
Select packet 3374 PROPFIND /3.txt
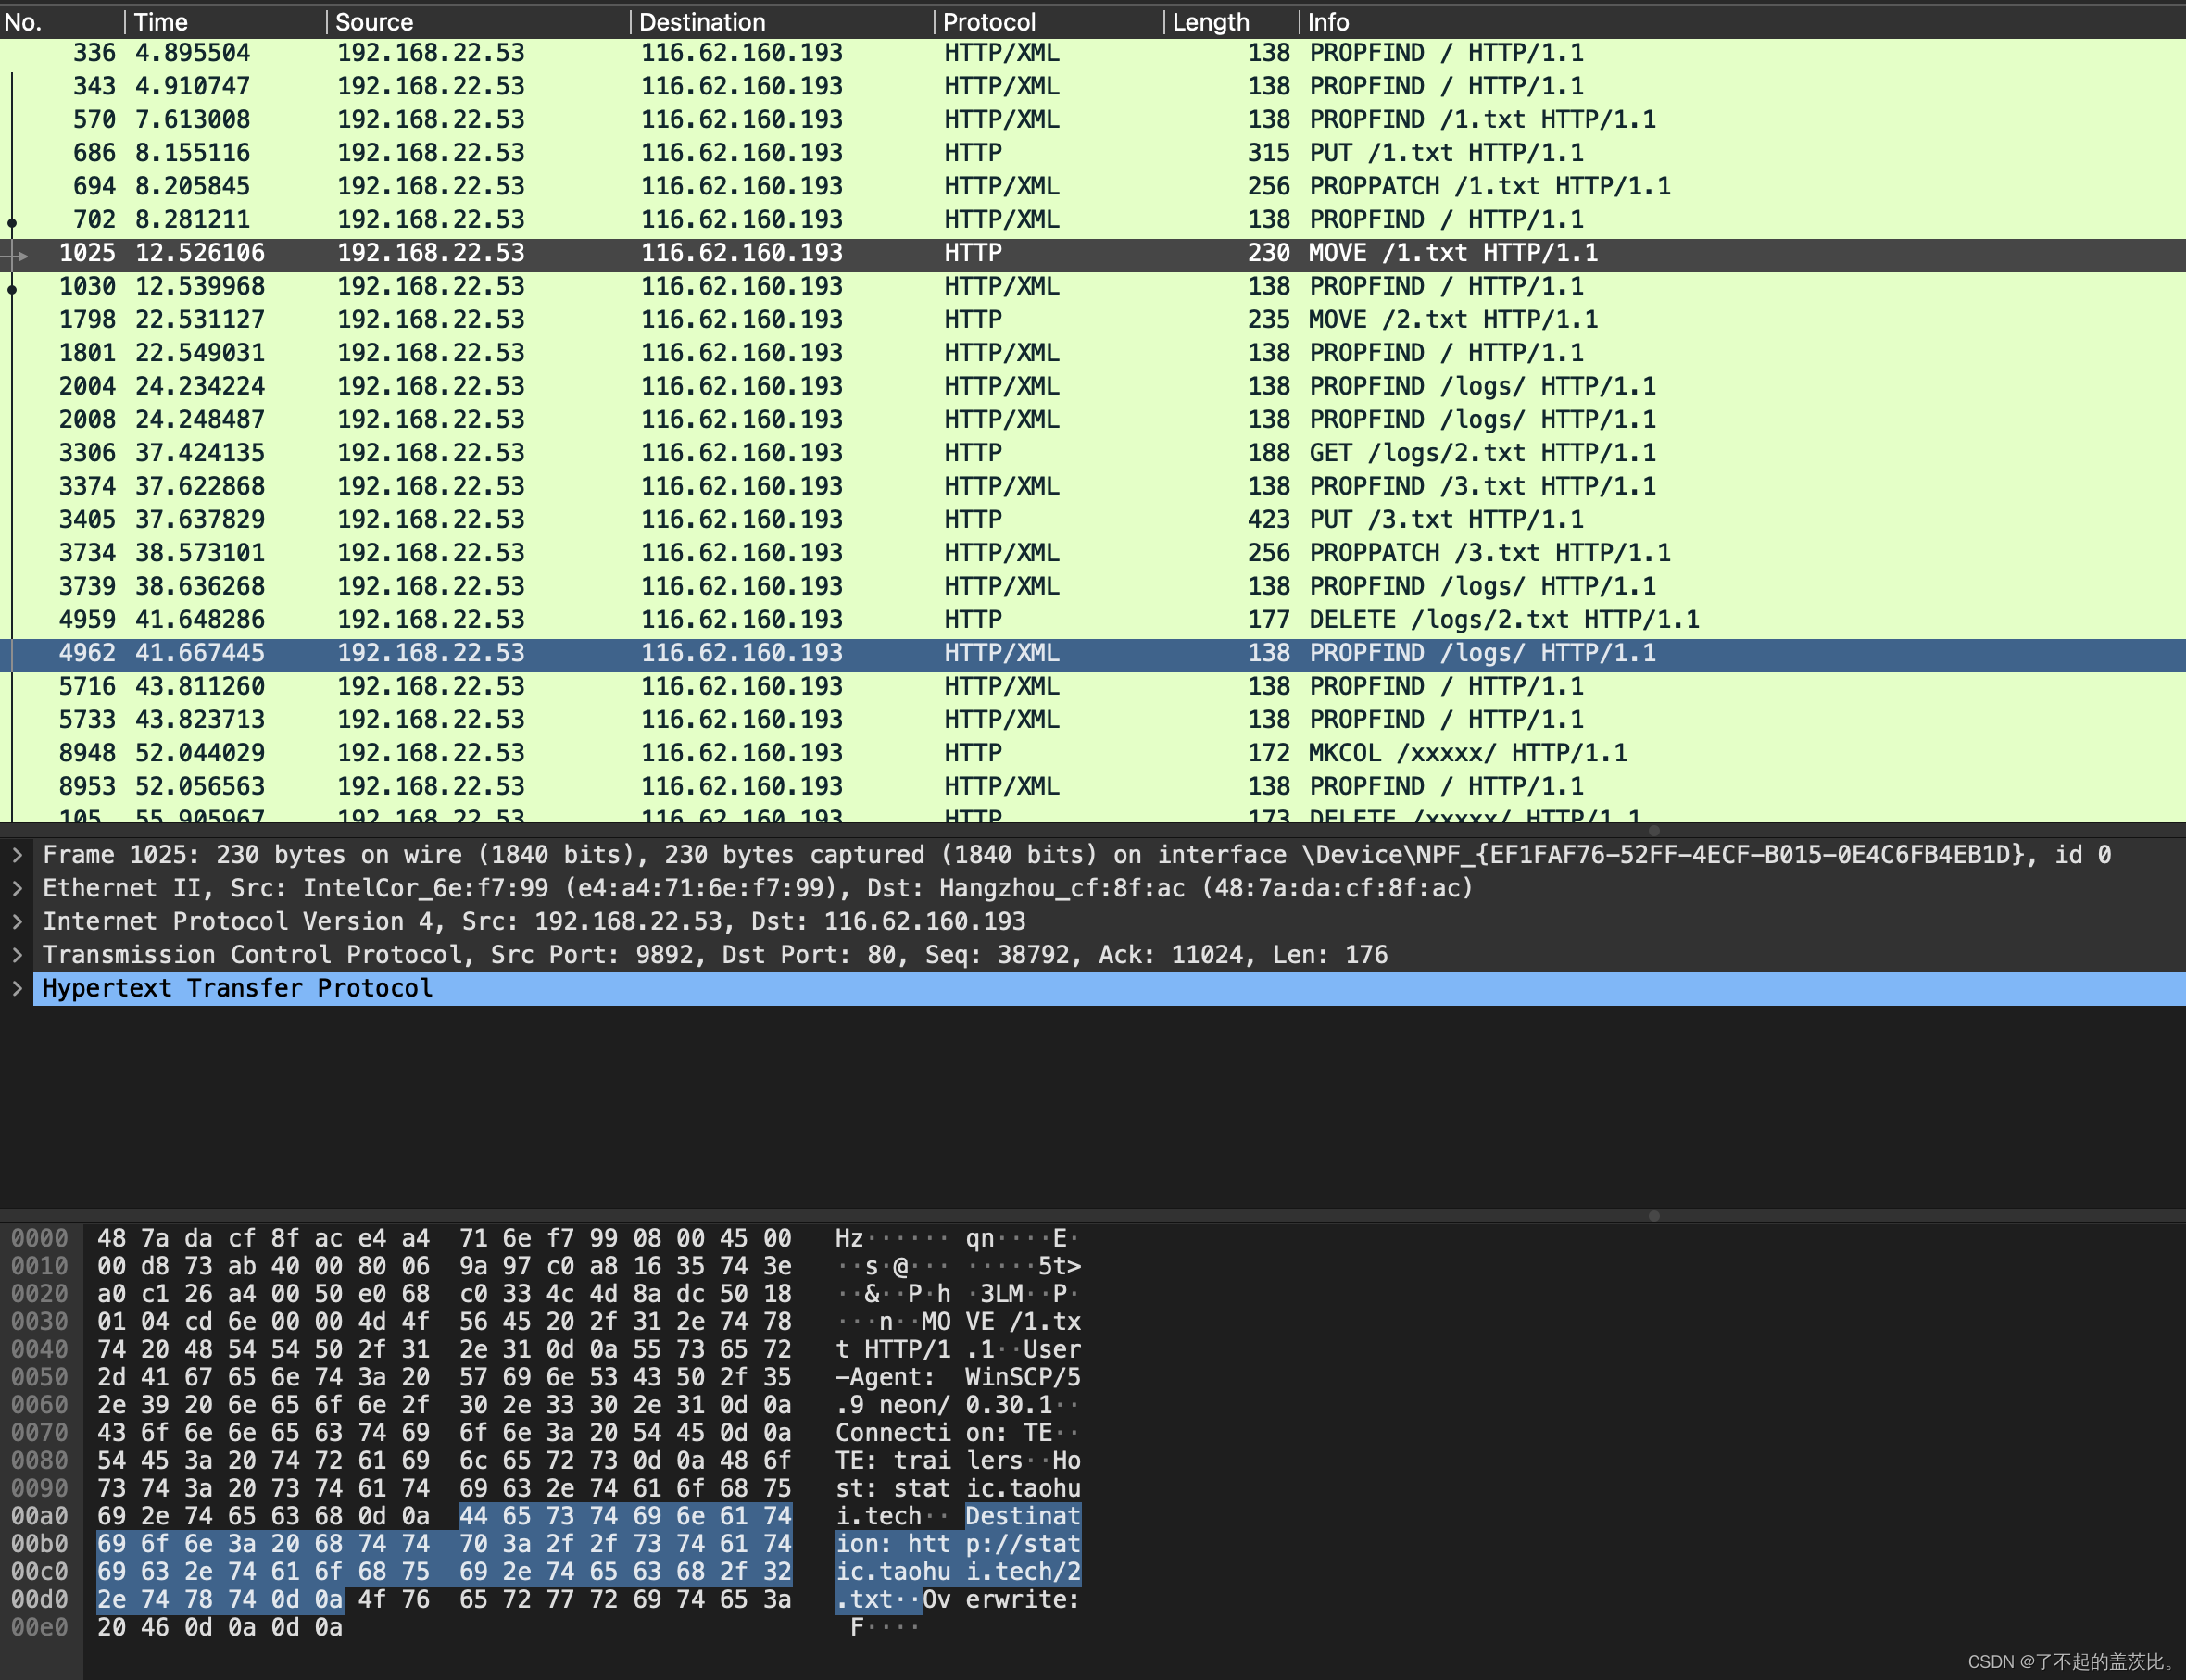pyautogui.click(x=1093, y=486)
